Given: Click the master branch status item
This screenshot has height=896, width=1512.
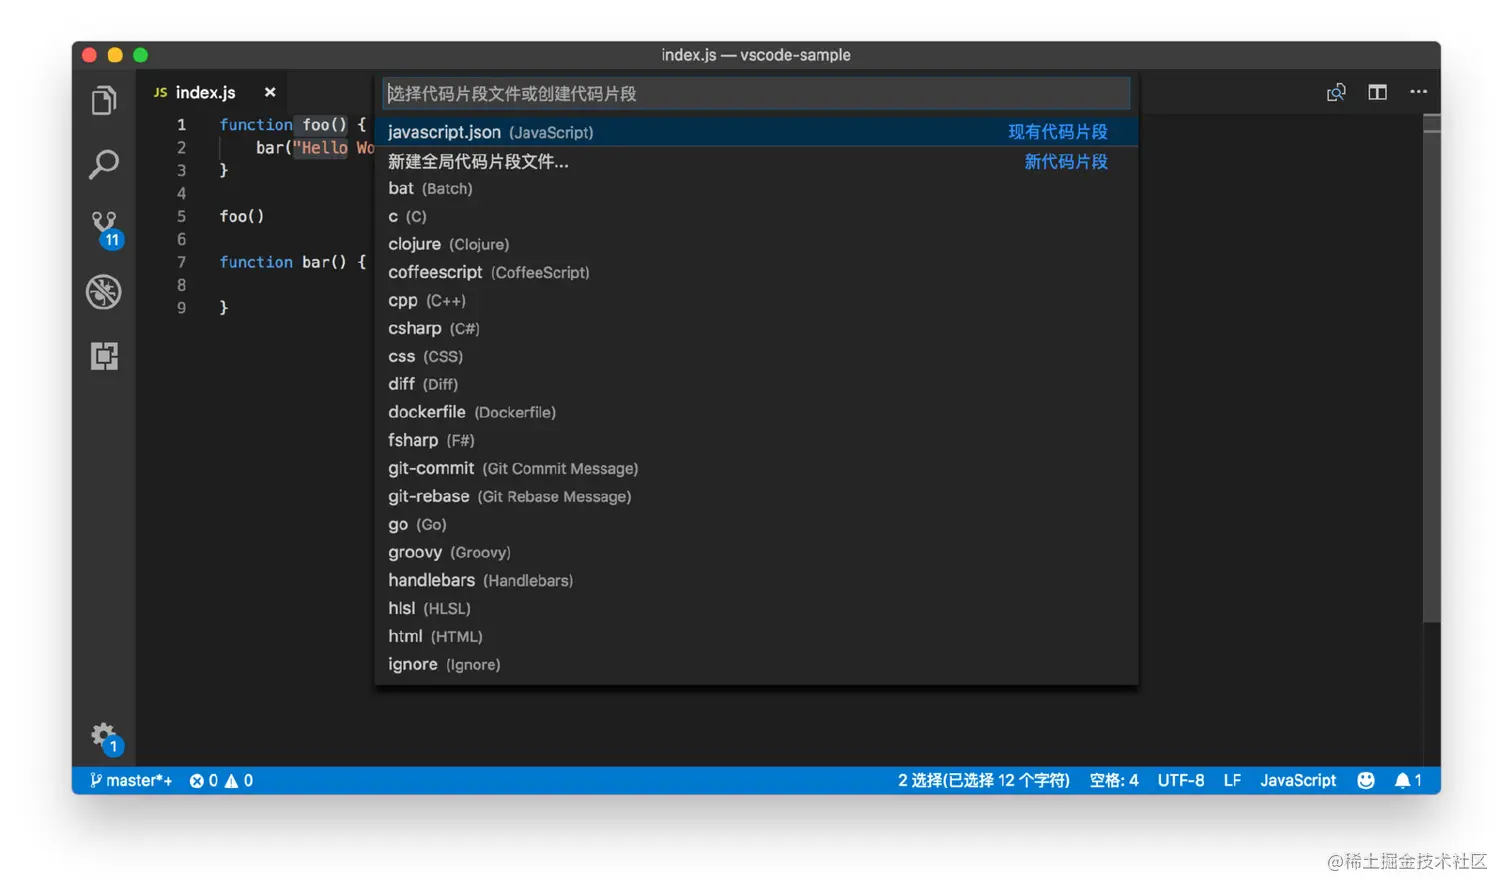Looking at the screenshot, I should [x=131, y=780].
